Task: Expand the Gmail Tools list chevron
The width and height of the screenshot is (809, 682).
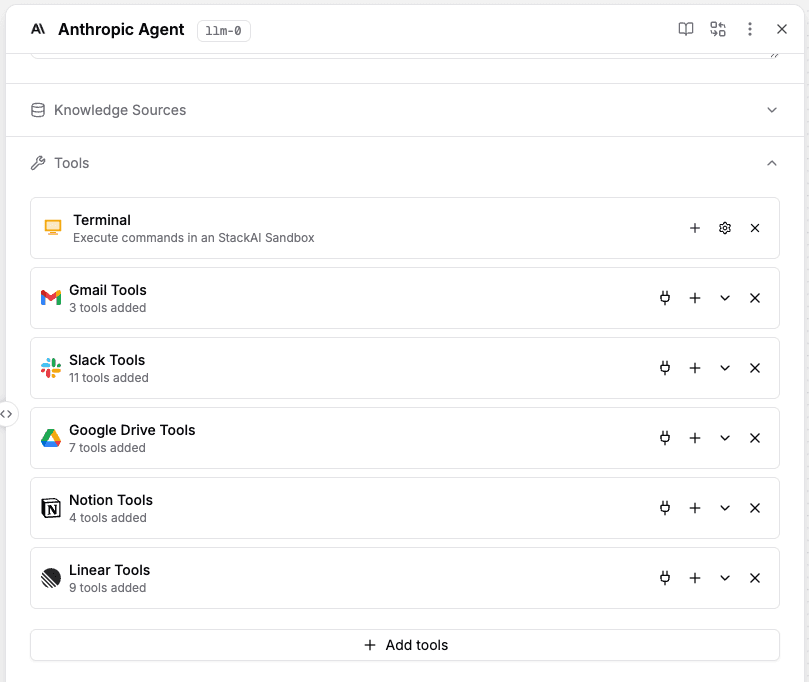Action: pyautogui.click(x=725, y=298)
